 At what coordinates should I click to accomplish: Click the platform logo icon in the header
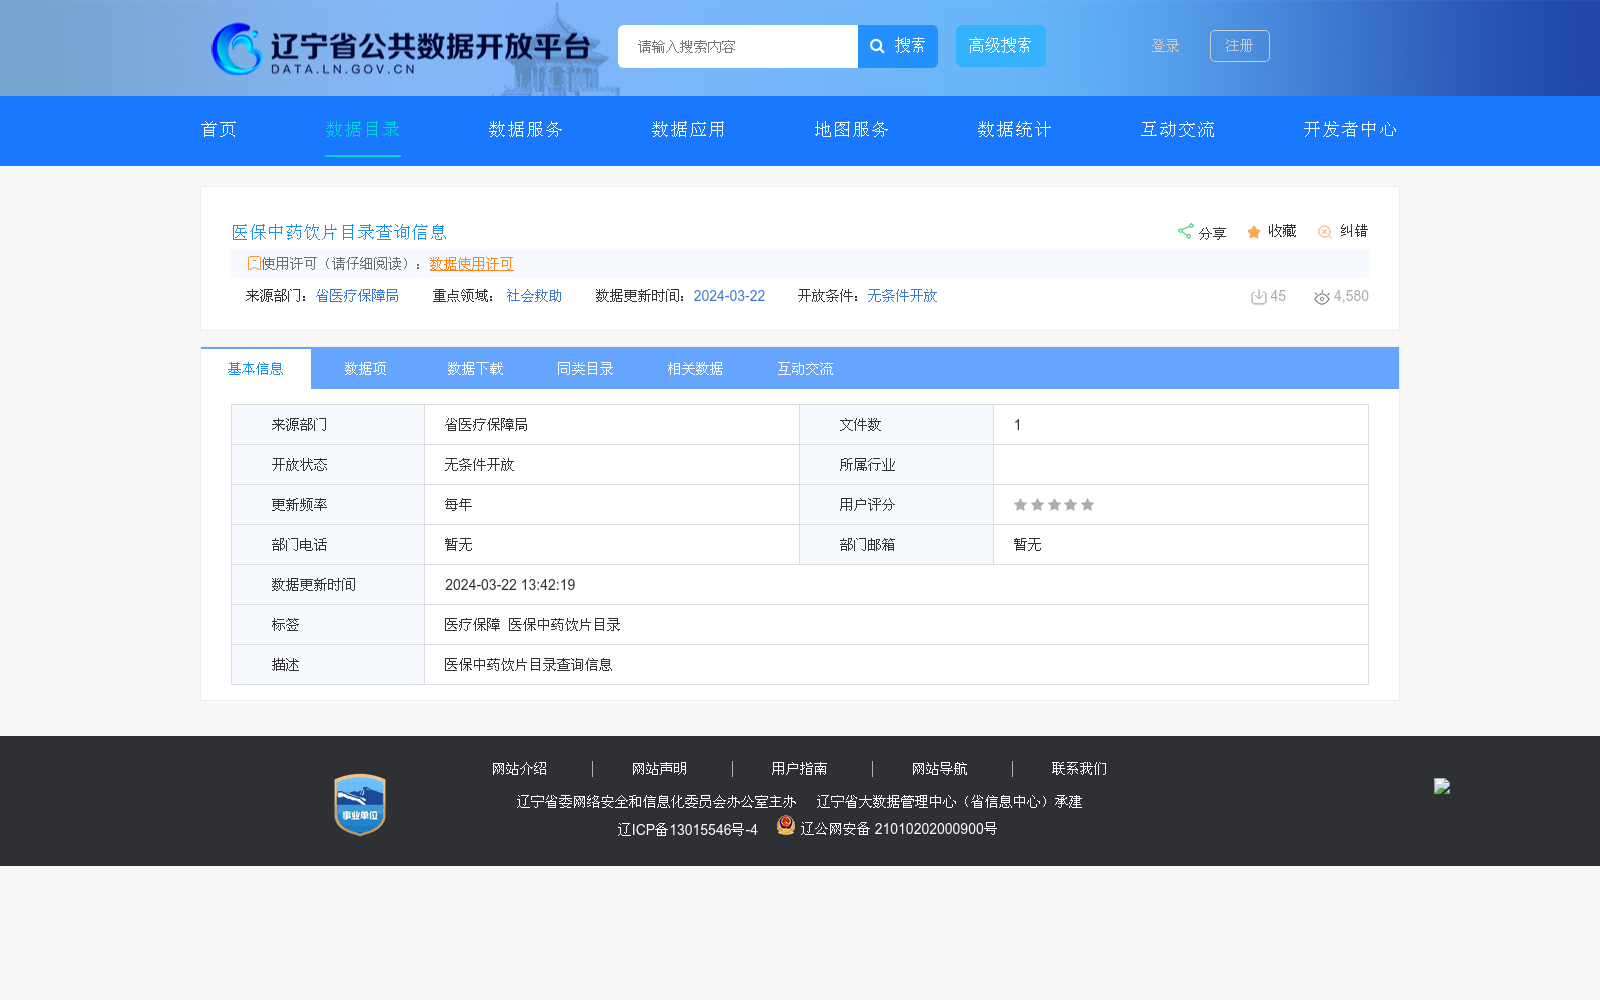236,48
